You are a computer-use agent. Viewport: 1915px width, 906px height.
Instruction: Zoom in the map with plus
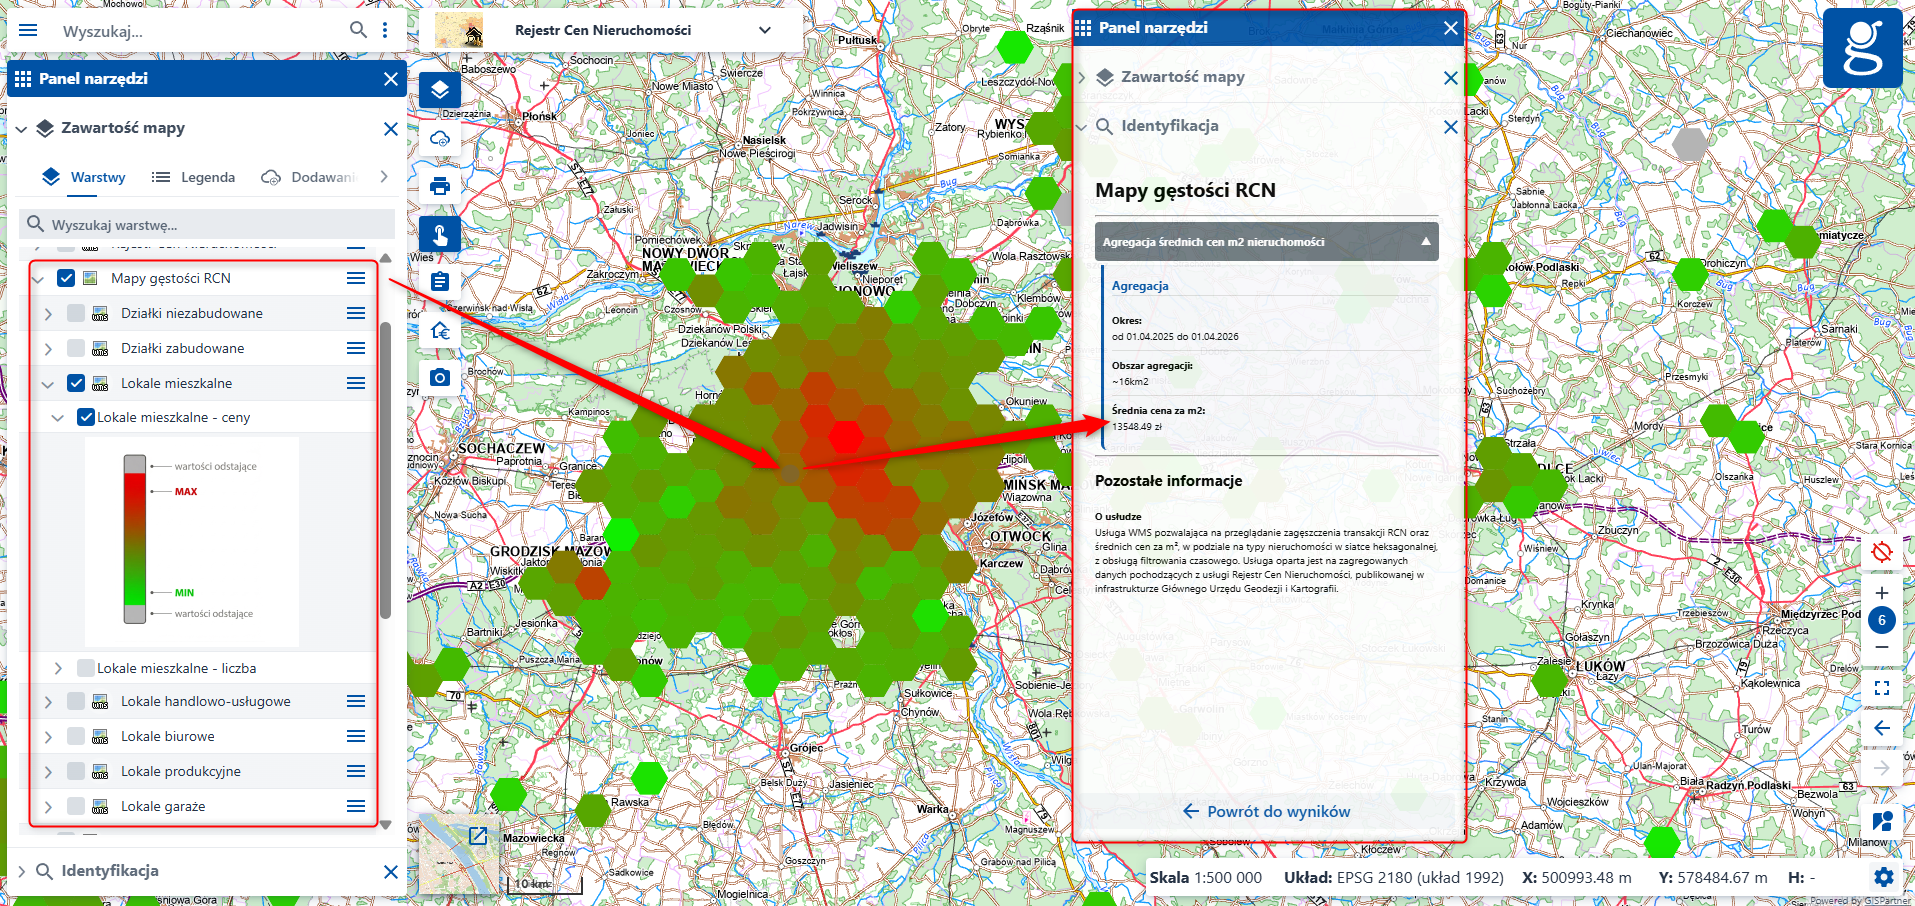pyautogui.click(x=1881, y=592)
